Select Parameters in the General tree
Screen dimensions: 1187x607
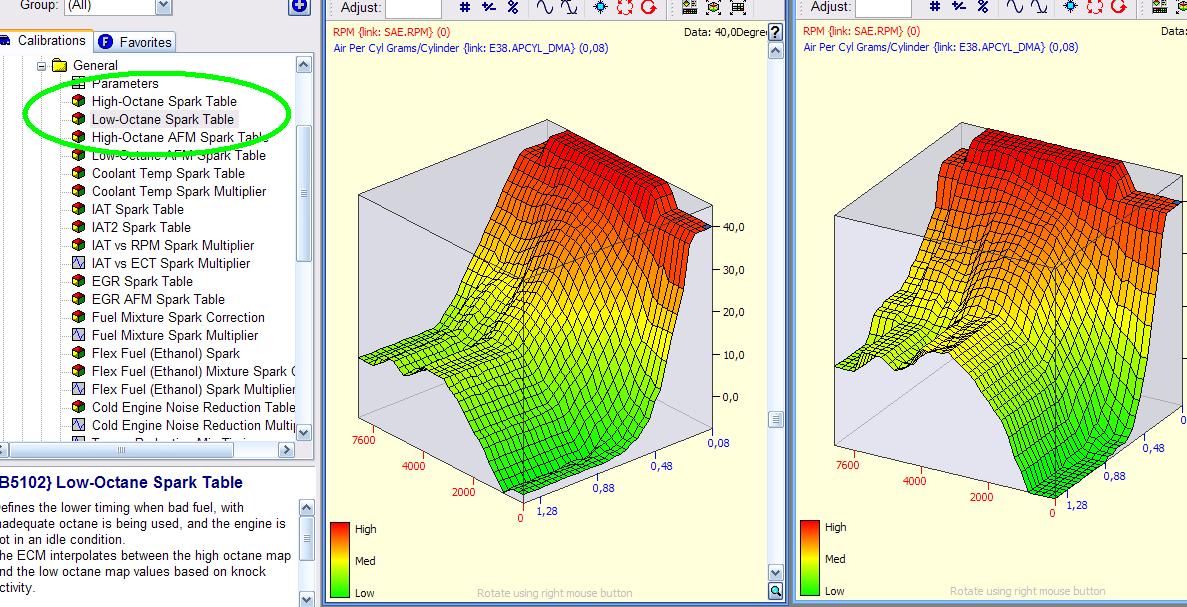pyautogui.click(x=125, y=83)
